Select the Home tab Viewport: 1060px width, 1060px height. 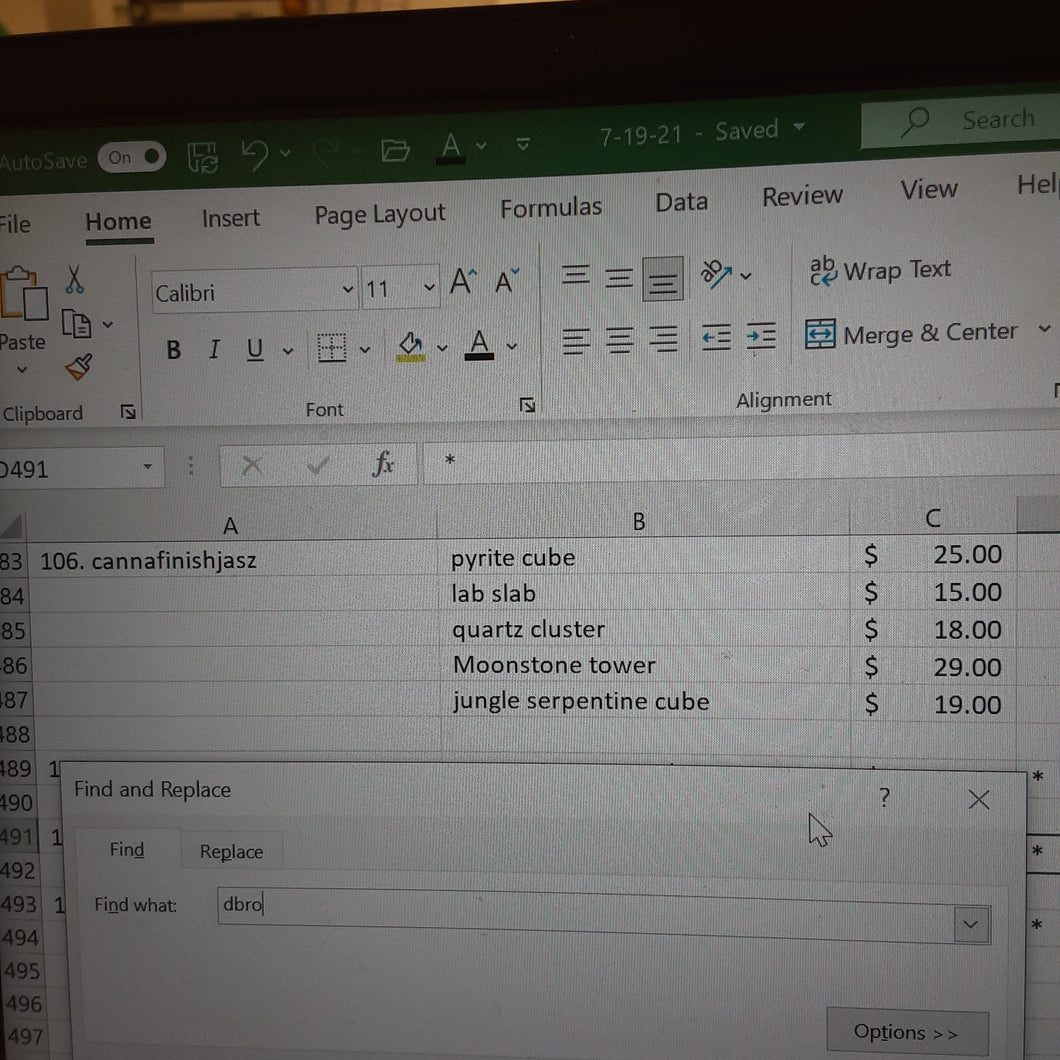pos(118,222)
